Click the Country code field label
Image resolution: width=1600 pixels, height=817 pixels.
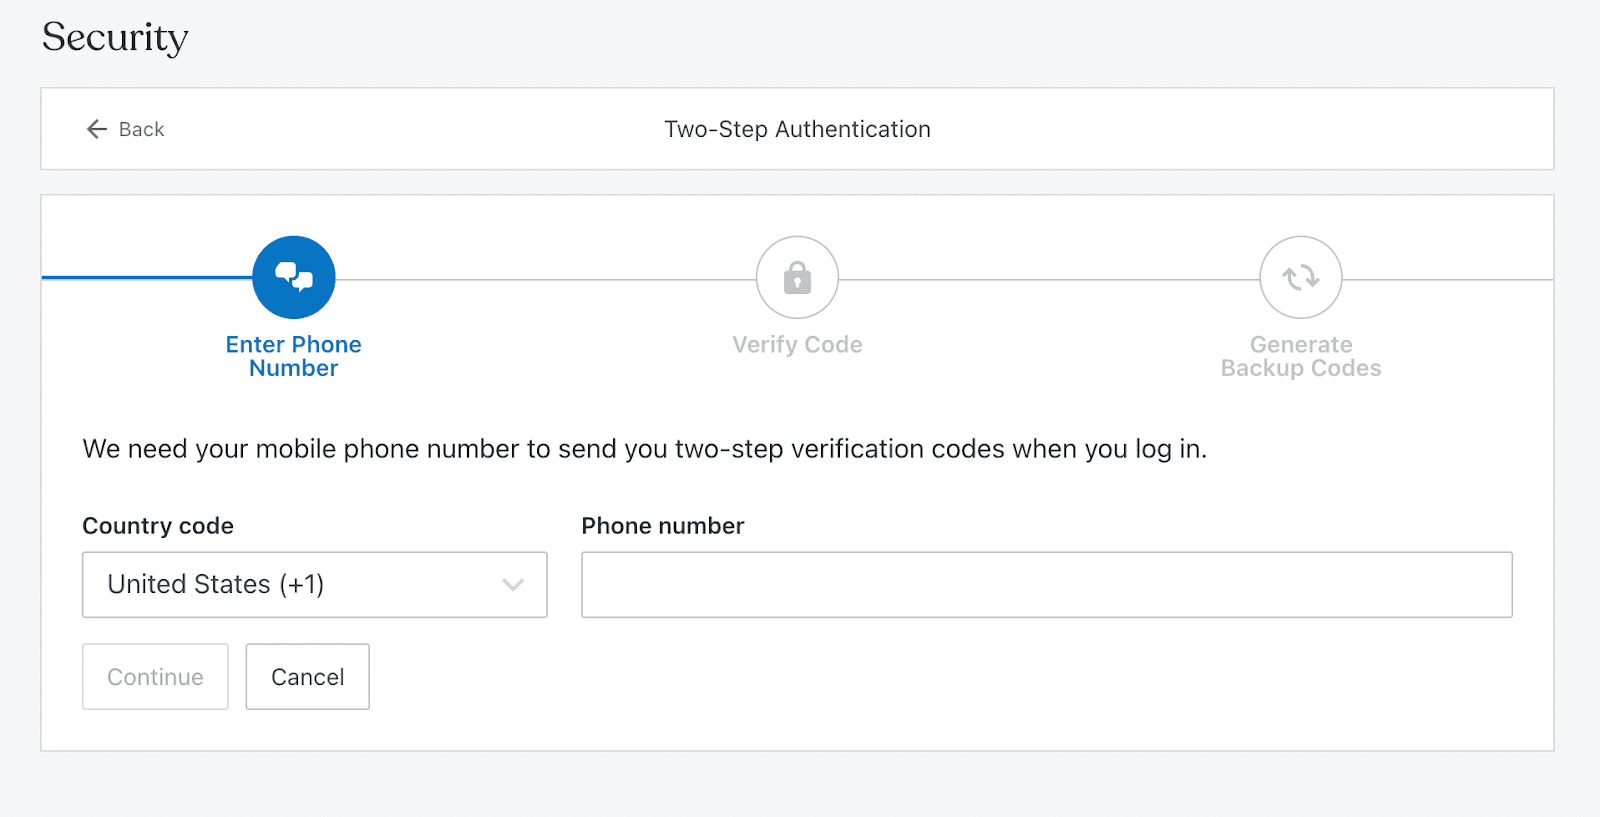pyautogui.click(x=157, y=525)
